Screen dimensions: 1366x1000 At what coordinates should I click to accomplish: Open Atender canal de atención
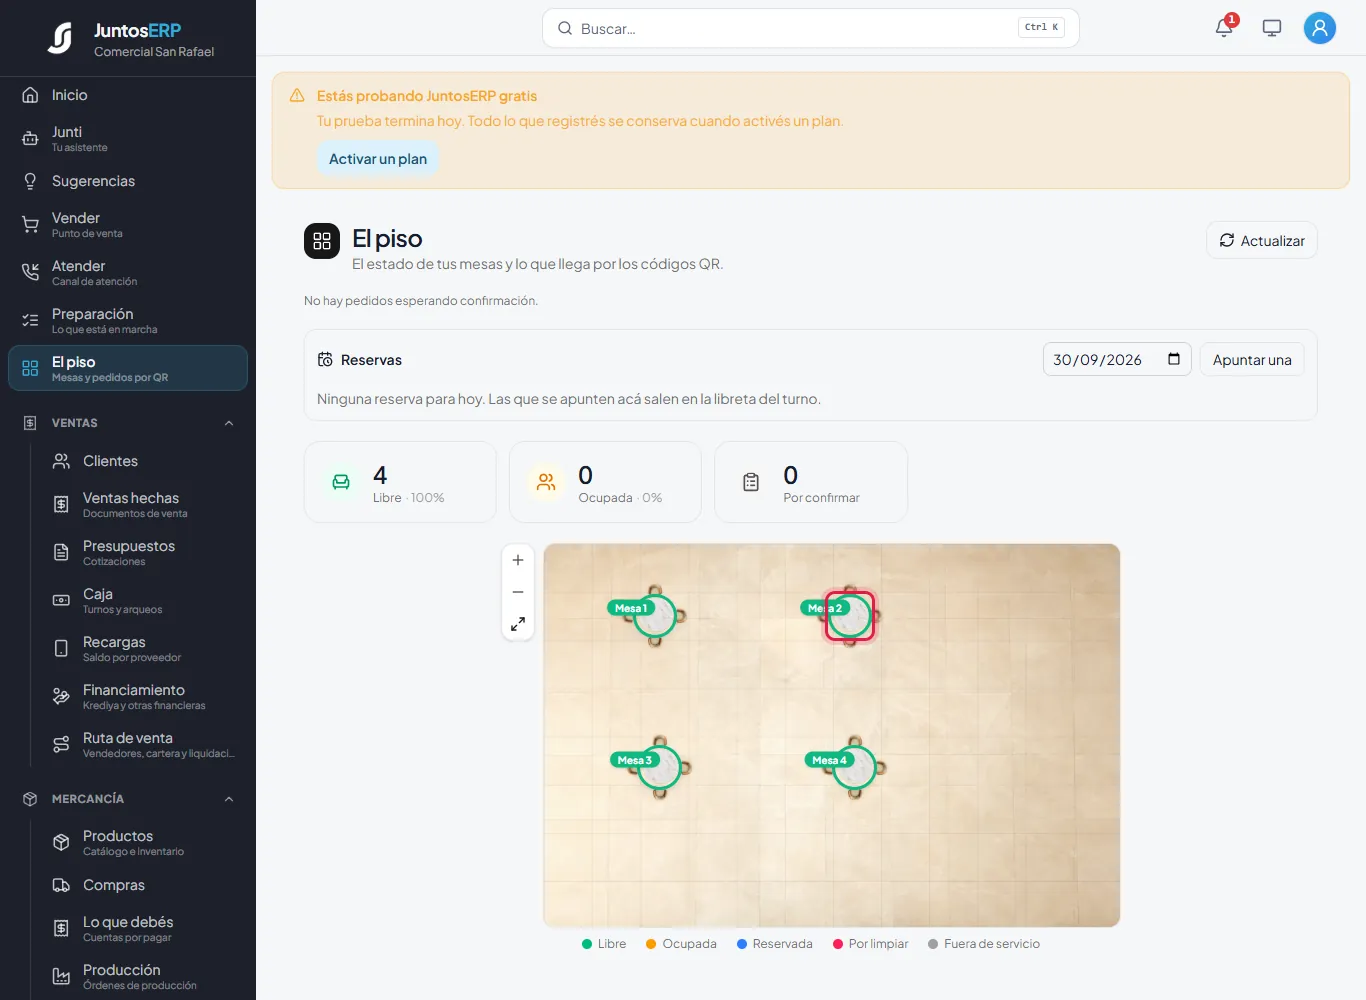(x=128, y=272)
